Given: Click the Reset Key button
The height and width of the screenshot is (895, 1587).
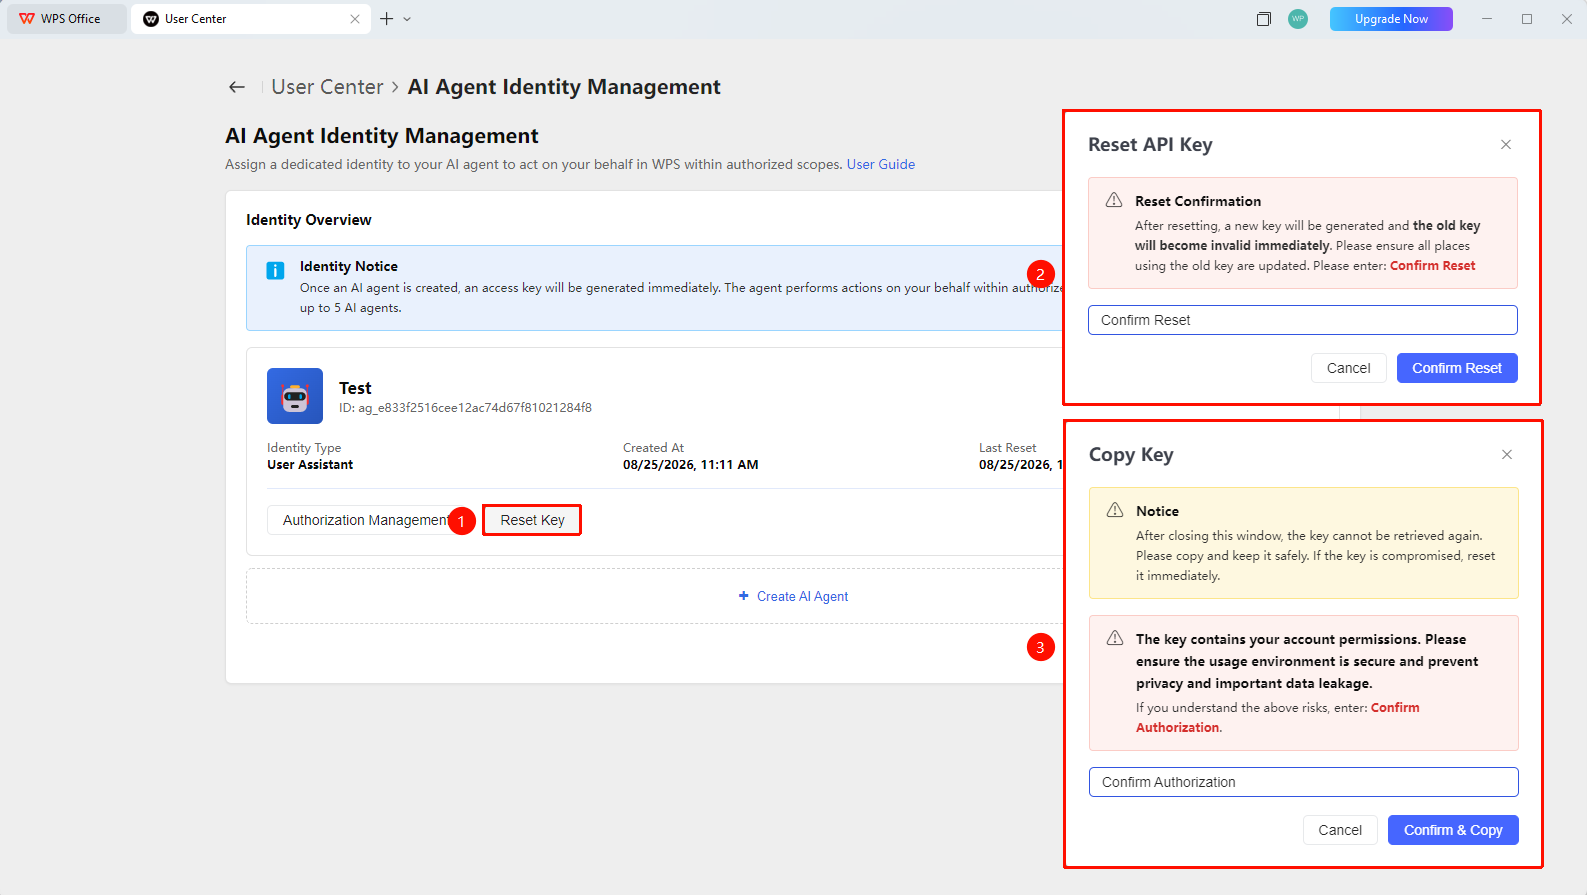Looking at the screenshot, I should click(532, 520).
